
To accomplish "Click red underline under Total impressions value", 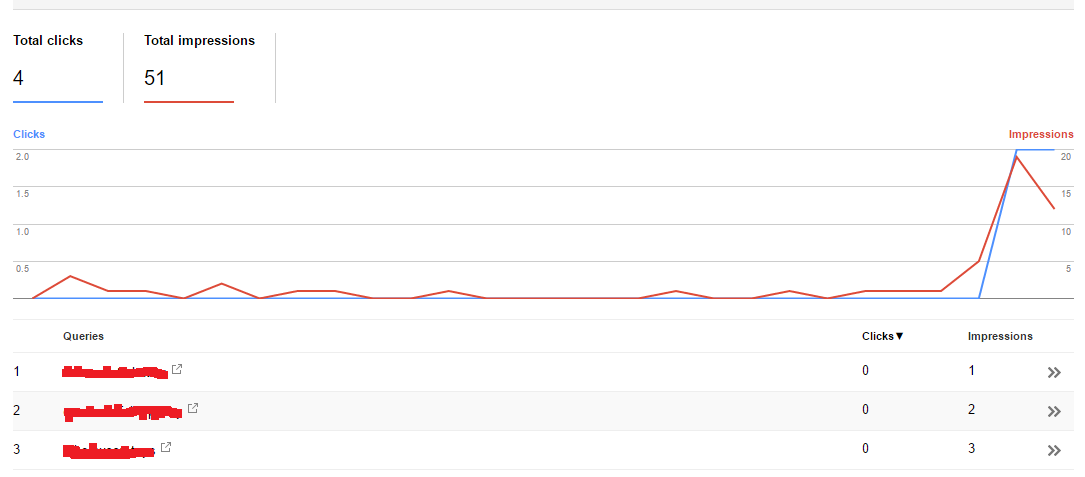I will click(x=189, y=102).
